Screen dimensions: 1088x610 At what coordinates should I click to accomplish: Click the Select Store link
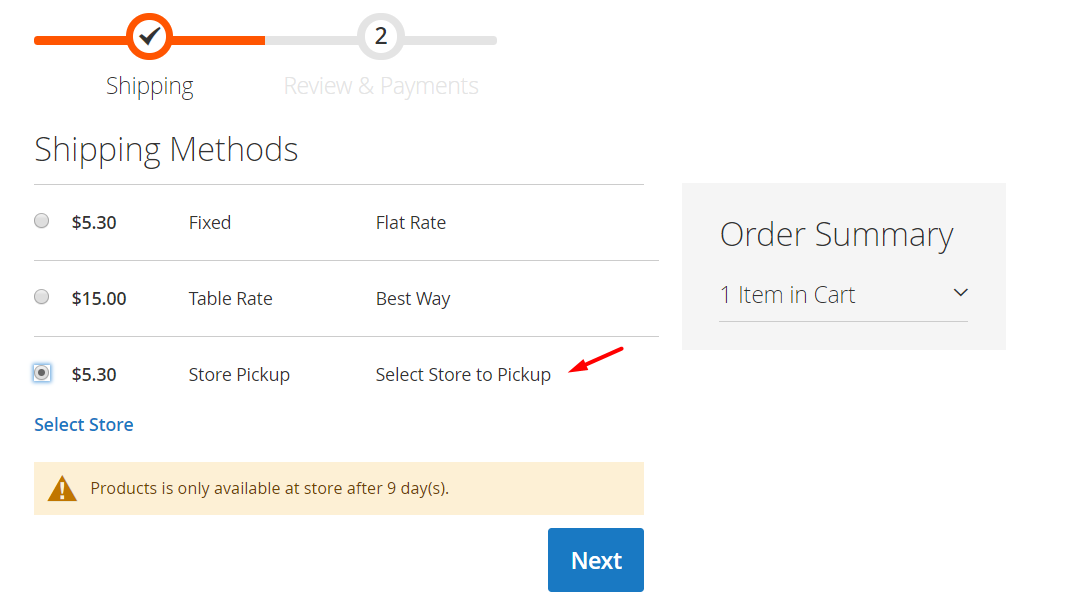84,425
